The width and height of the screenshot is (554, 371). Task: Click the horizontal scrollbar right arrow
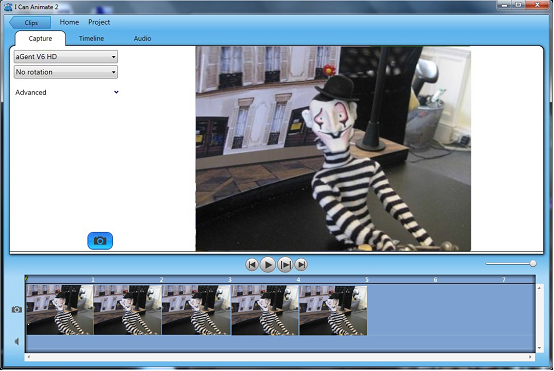(530, 357)
